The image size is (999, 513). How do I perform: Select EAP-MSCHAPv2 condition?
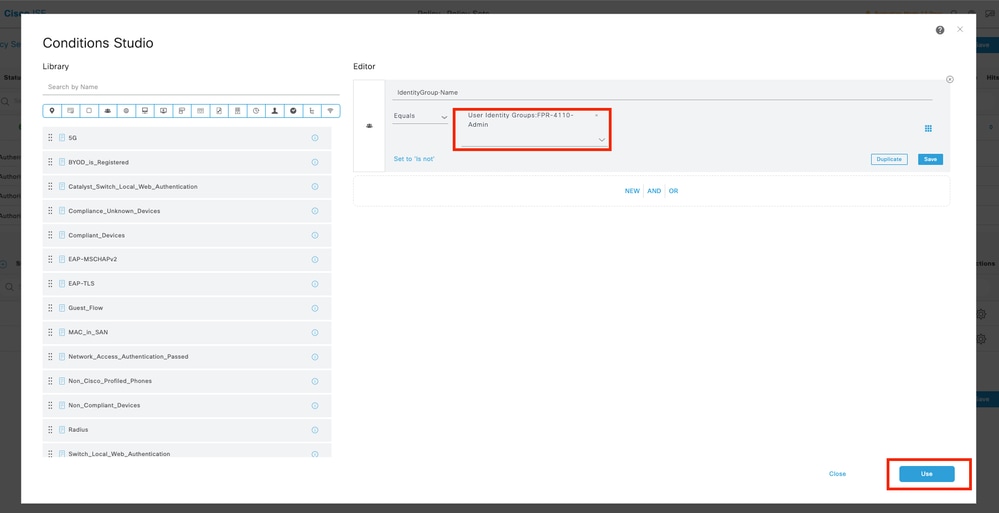point(187,259)
